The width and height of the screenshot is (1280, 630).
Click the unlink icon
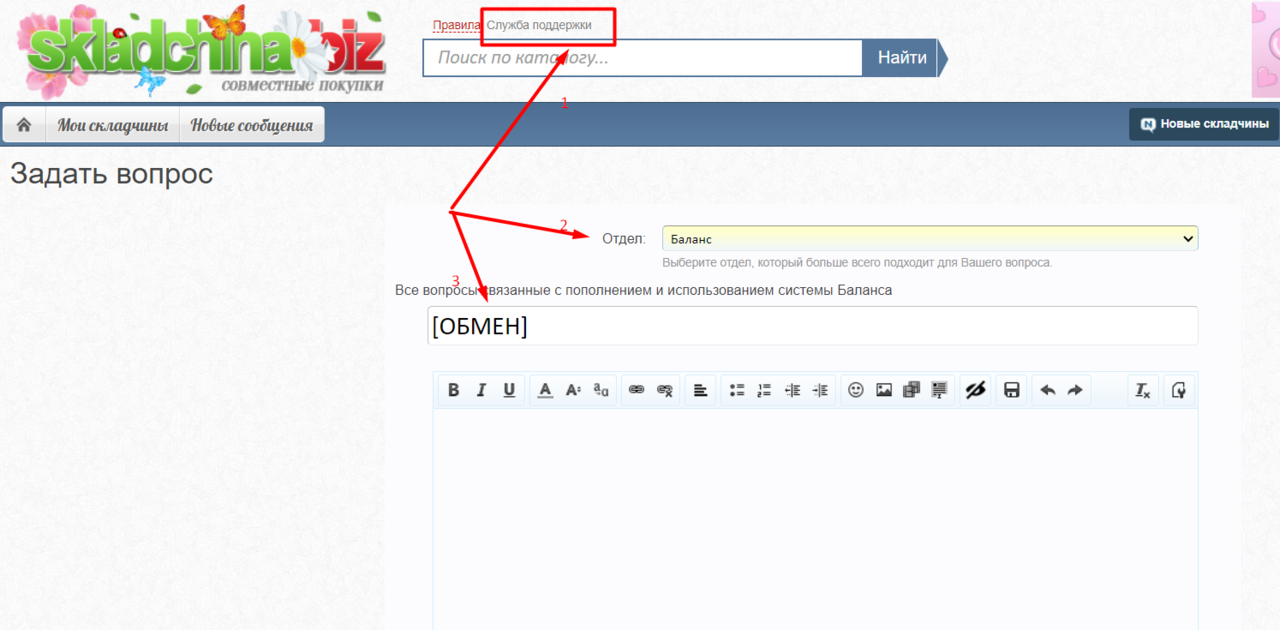[664, 390]
